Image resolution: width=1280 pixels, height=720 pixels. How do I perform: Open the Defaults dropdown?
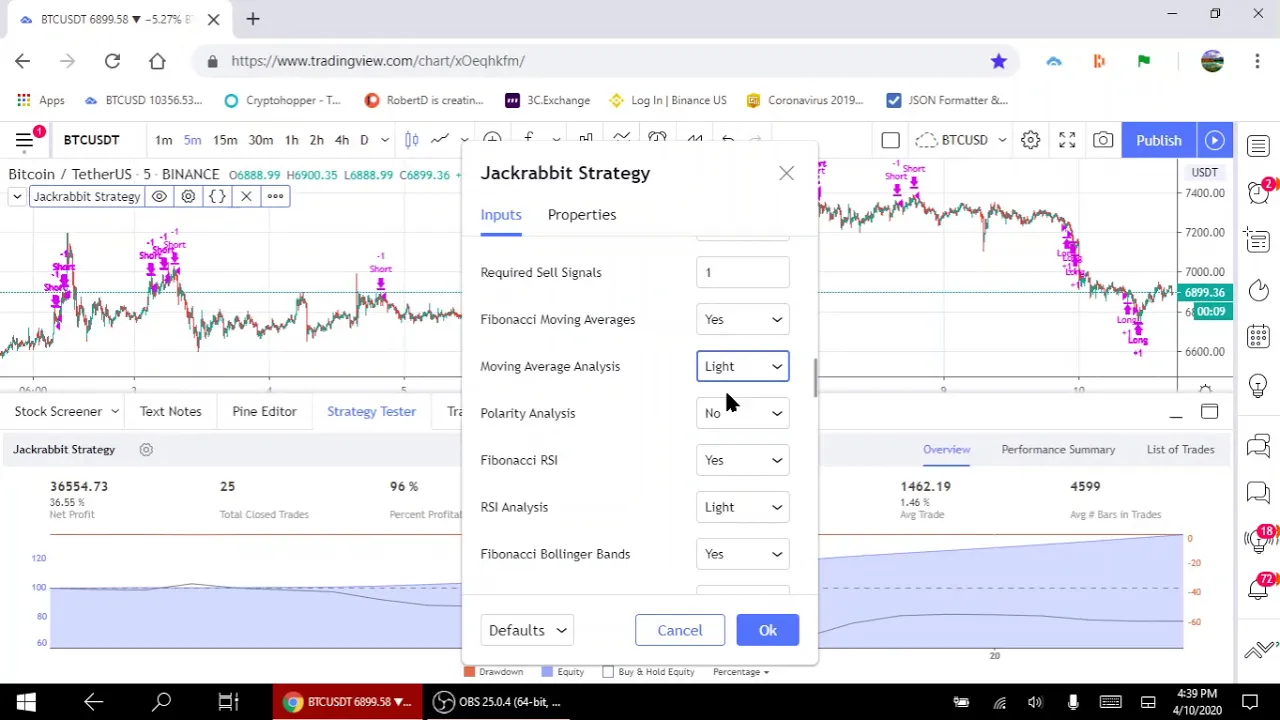(x=527, y=630)
